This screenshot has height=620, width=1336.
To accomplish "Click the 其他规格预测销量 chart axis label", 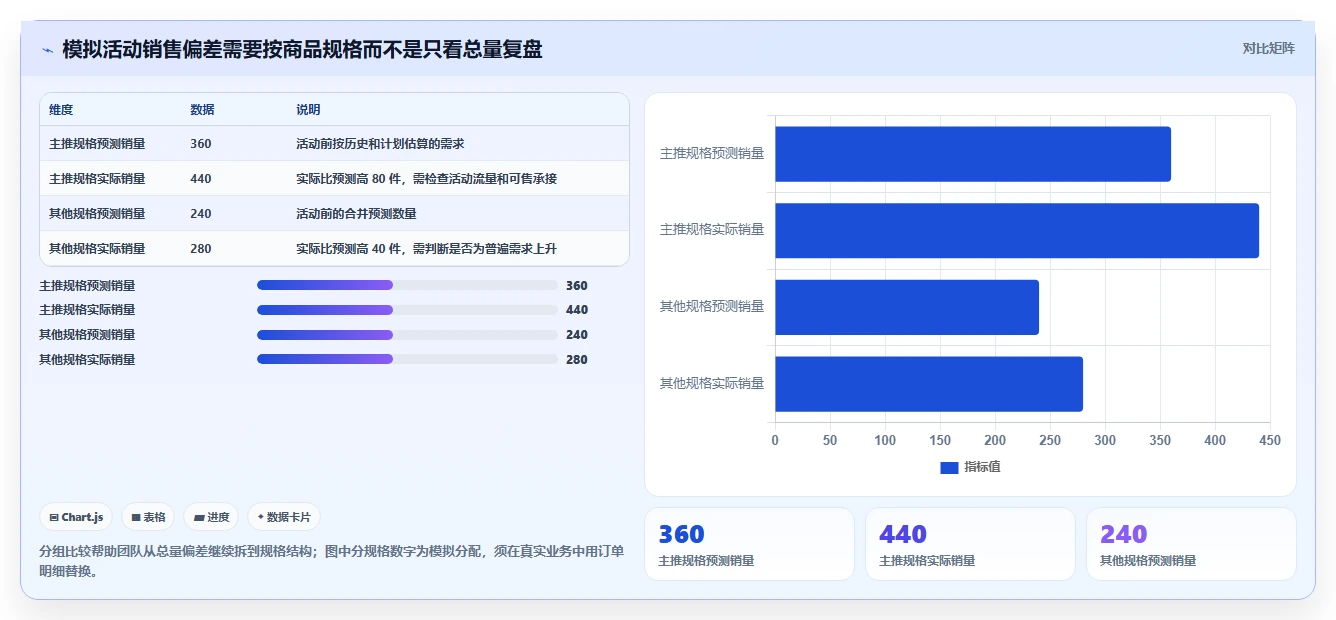I will tap(712, 306).
